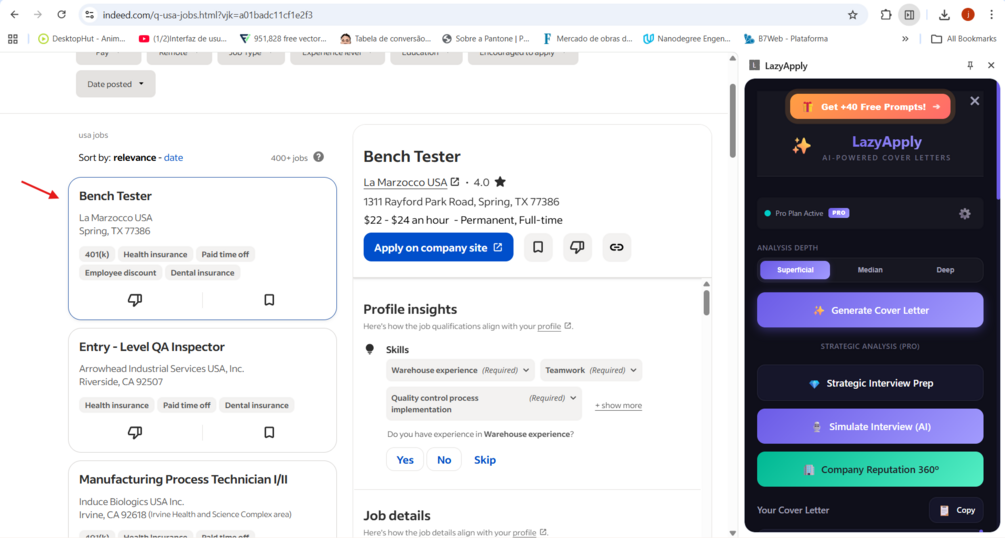Click the Employee discount tag
The height and width of the screenshot is (538, 1005).
[x=120, y=273]
